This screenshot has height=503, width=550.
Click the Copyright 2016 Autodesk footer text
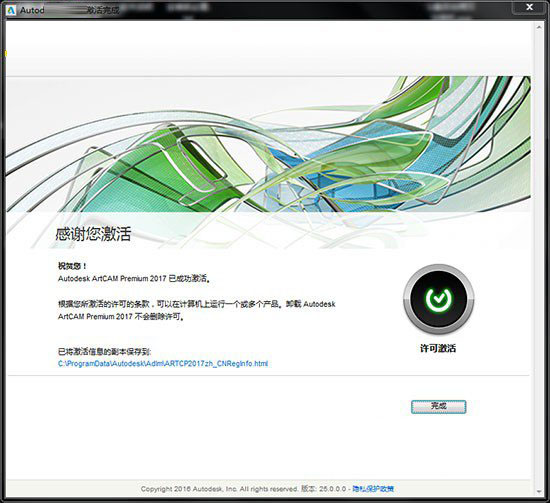(219, 489)
